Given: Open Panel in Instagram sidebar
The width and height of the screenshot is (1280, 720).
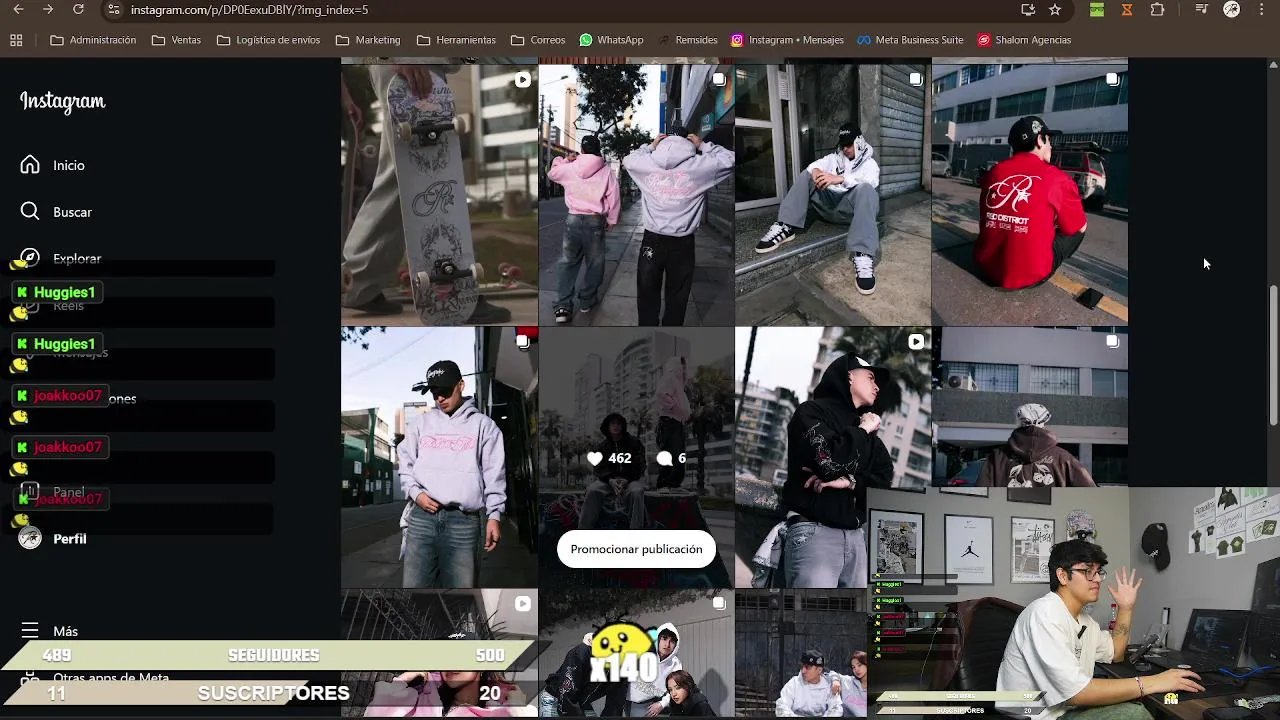Looking at the screenshot, I should coord(69,492).
